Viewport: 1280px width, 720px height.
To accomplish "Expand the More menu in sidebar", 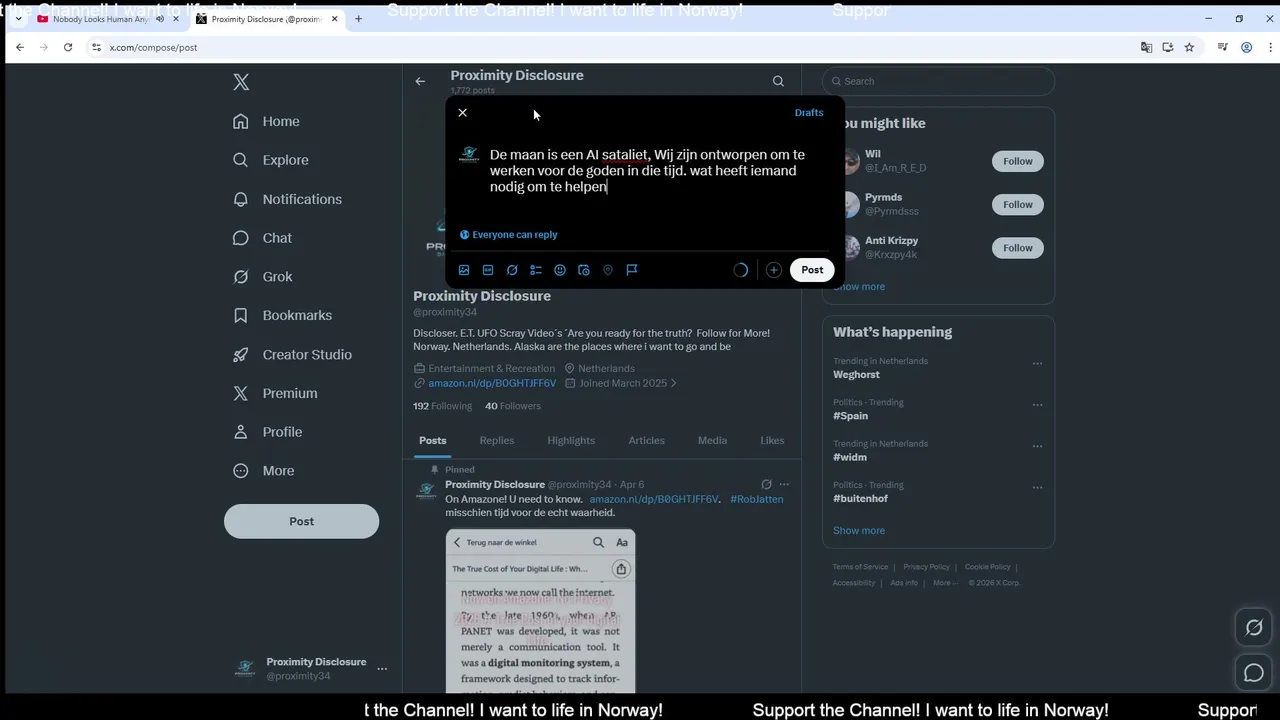I will pos(264,471).
